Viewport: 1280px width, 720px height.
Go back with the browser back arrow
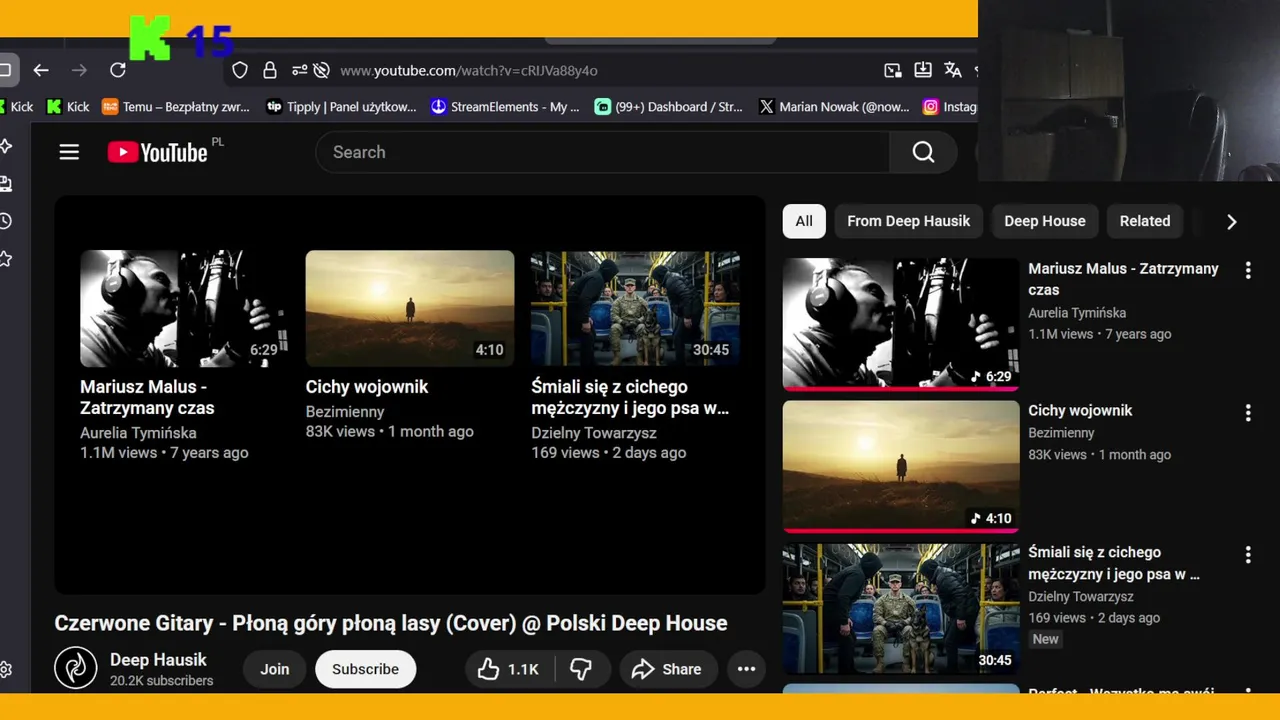point(41,70)
